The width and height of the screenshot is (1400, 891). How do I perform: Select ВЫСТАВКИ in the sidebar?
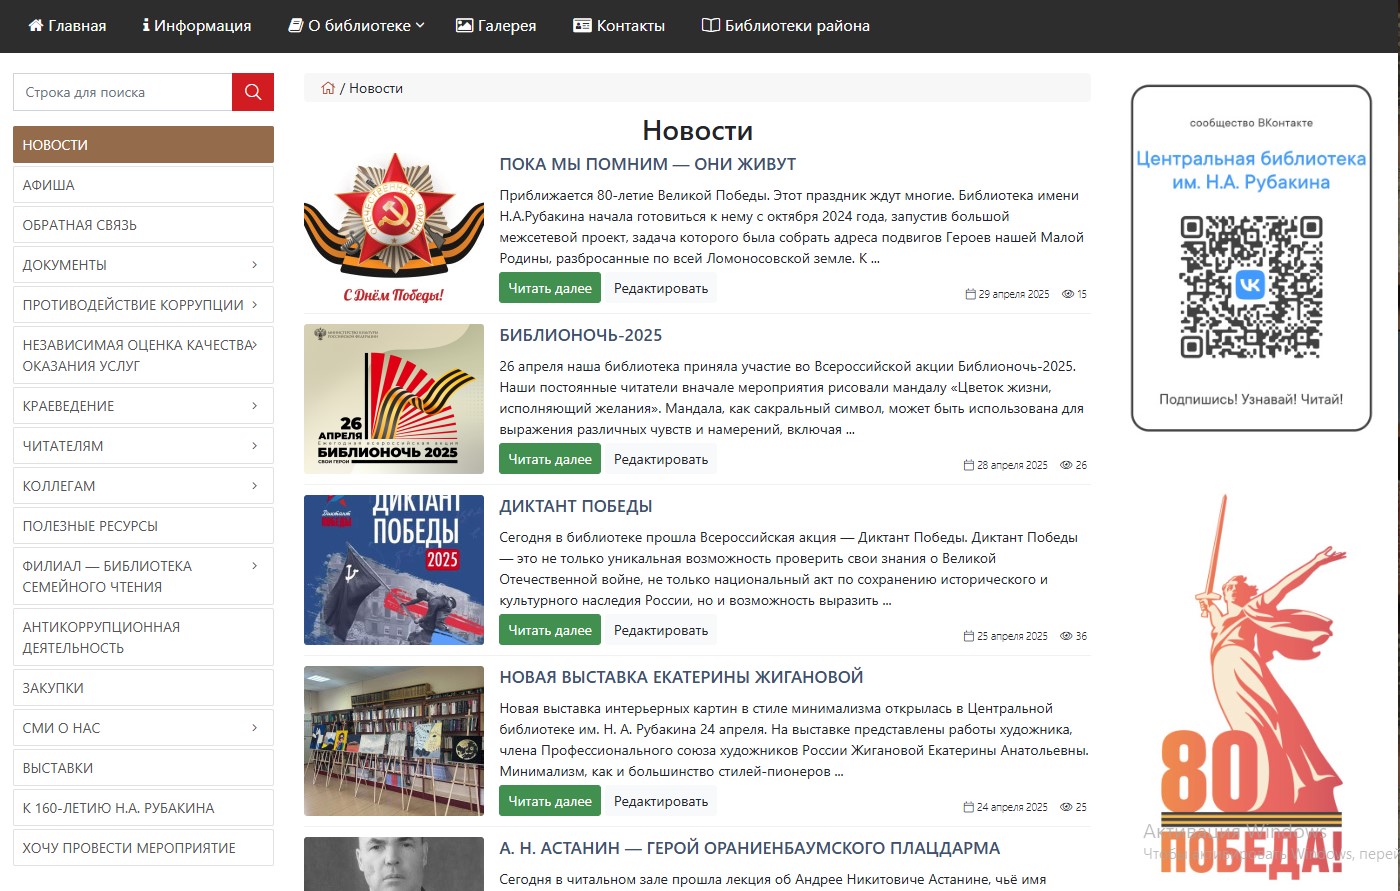point(143,768)
